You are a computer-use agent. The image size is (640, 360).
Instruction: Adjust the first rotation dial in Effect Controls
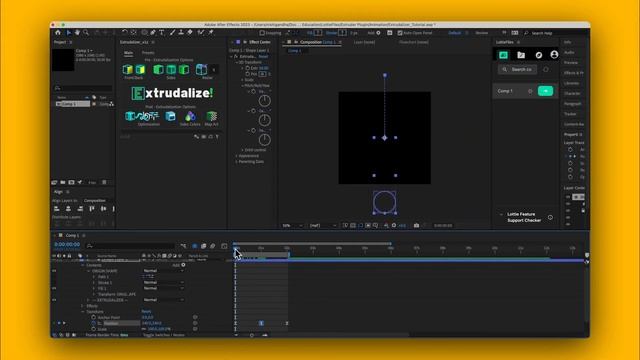[264, 101]
